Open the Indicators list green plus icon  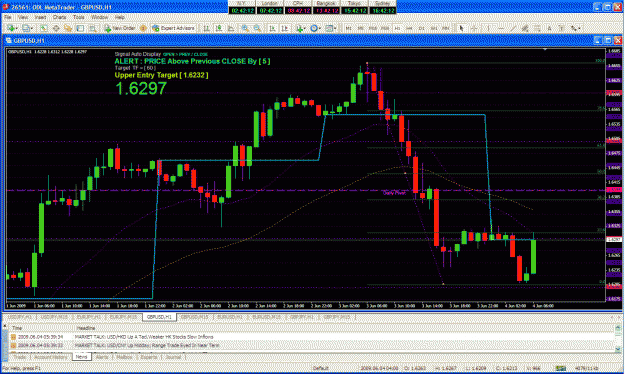click(299, 28)
